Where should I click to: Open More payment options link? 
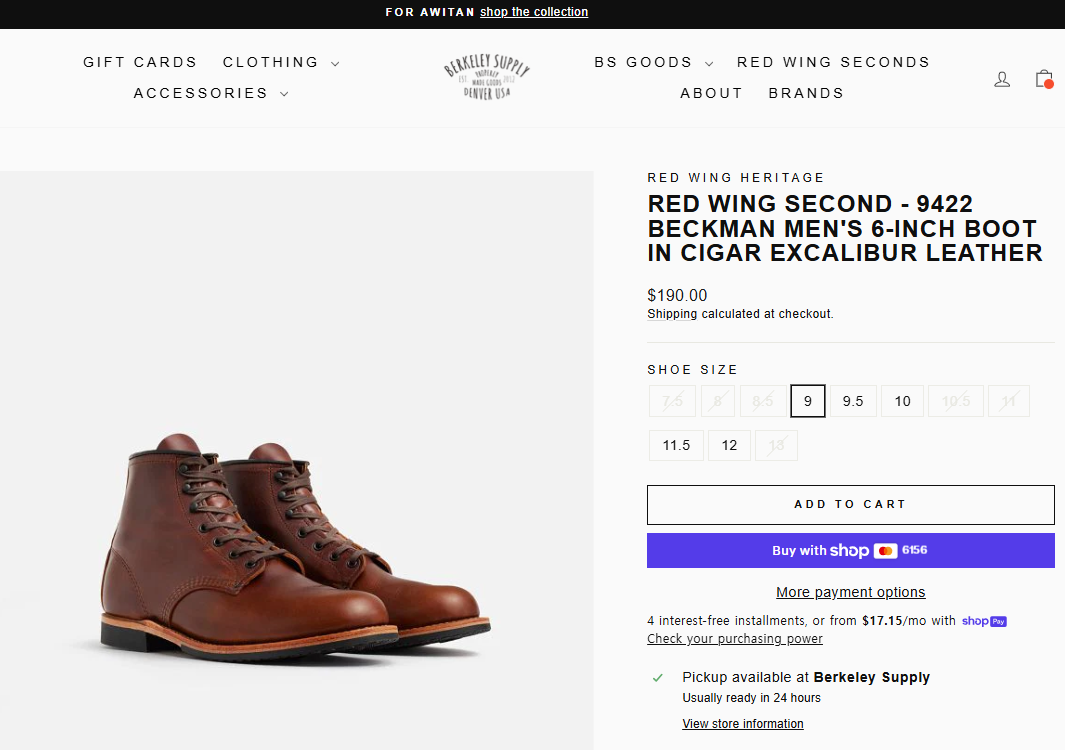click(x=850, y=592)
